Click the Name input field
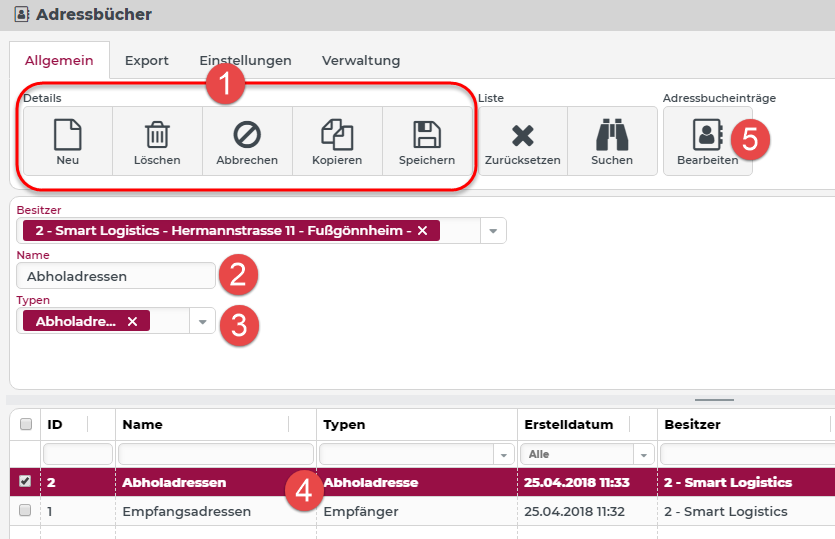 (116, 276)
